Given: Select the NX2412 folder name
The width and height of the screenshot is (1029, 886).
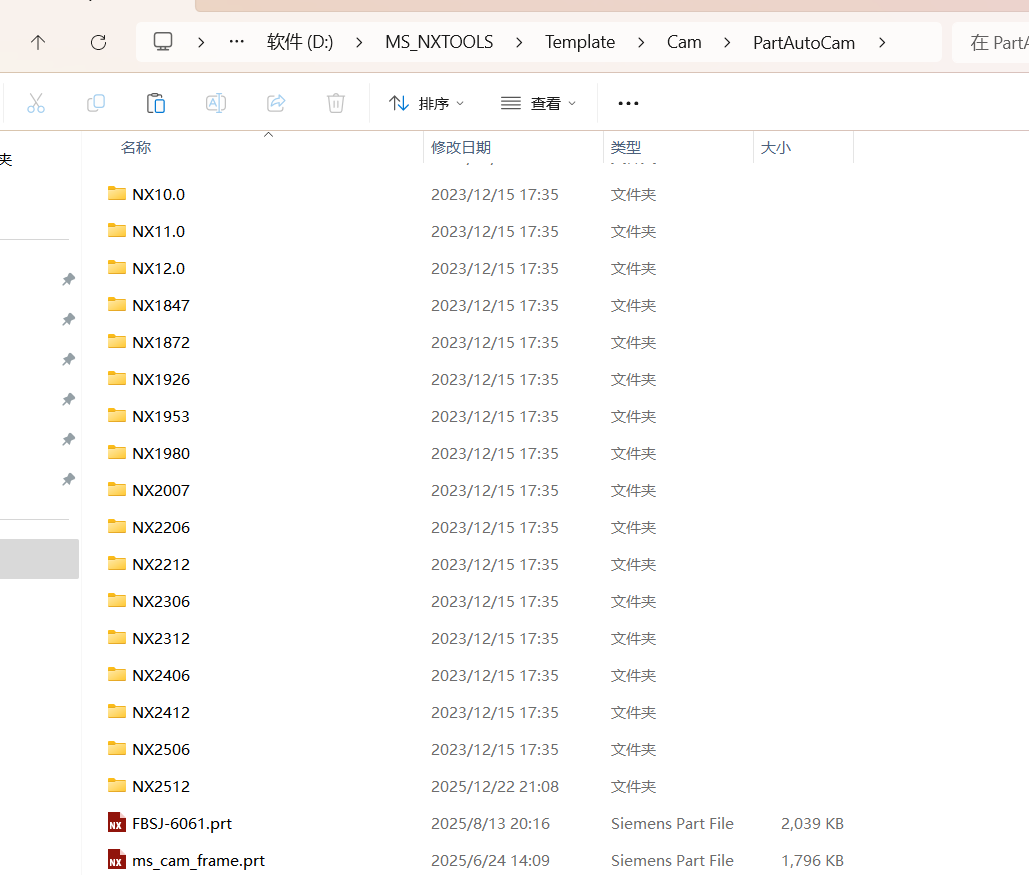Looking at the screenshot, I should [161, 712].
